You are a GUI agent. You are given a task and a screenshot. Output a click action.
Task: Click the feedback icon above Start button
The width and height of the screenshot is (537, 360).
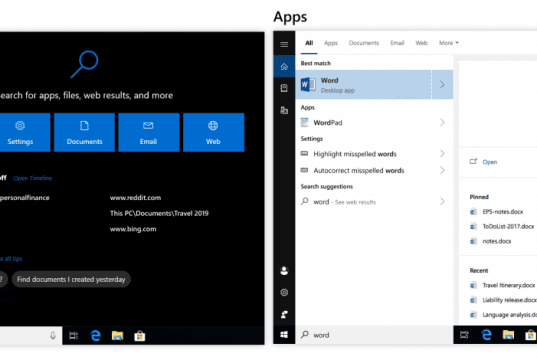pos(284,314)
